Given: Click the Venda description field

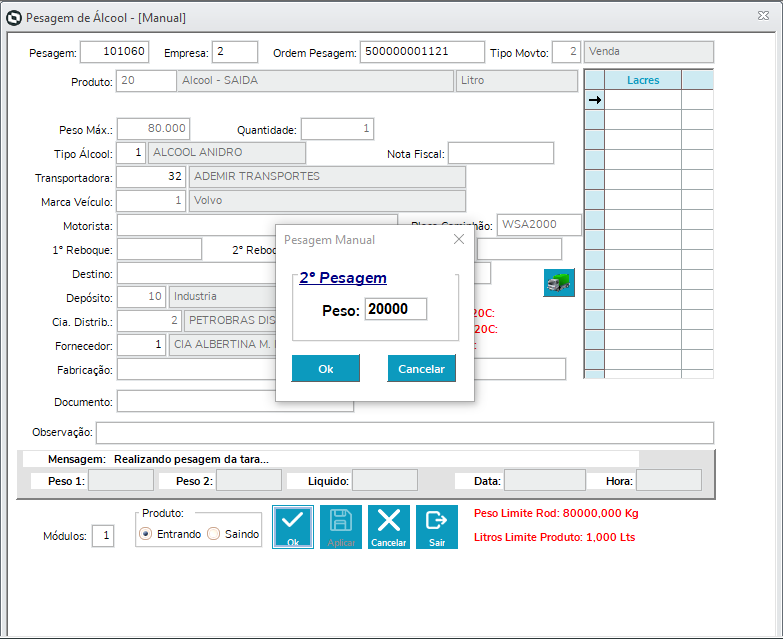Looking at the screenshot, I should 649,52.
